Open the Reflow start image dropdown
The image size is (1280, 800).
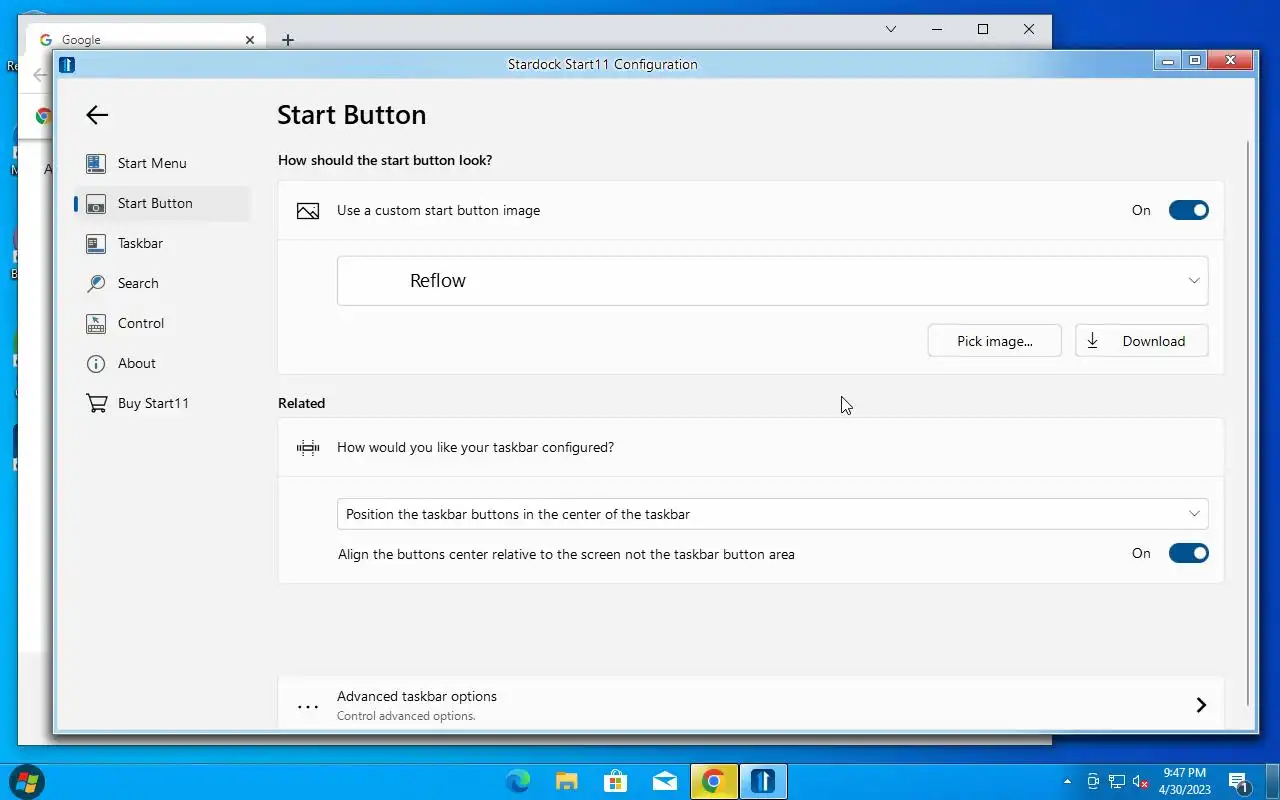tap(772, 281)
